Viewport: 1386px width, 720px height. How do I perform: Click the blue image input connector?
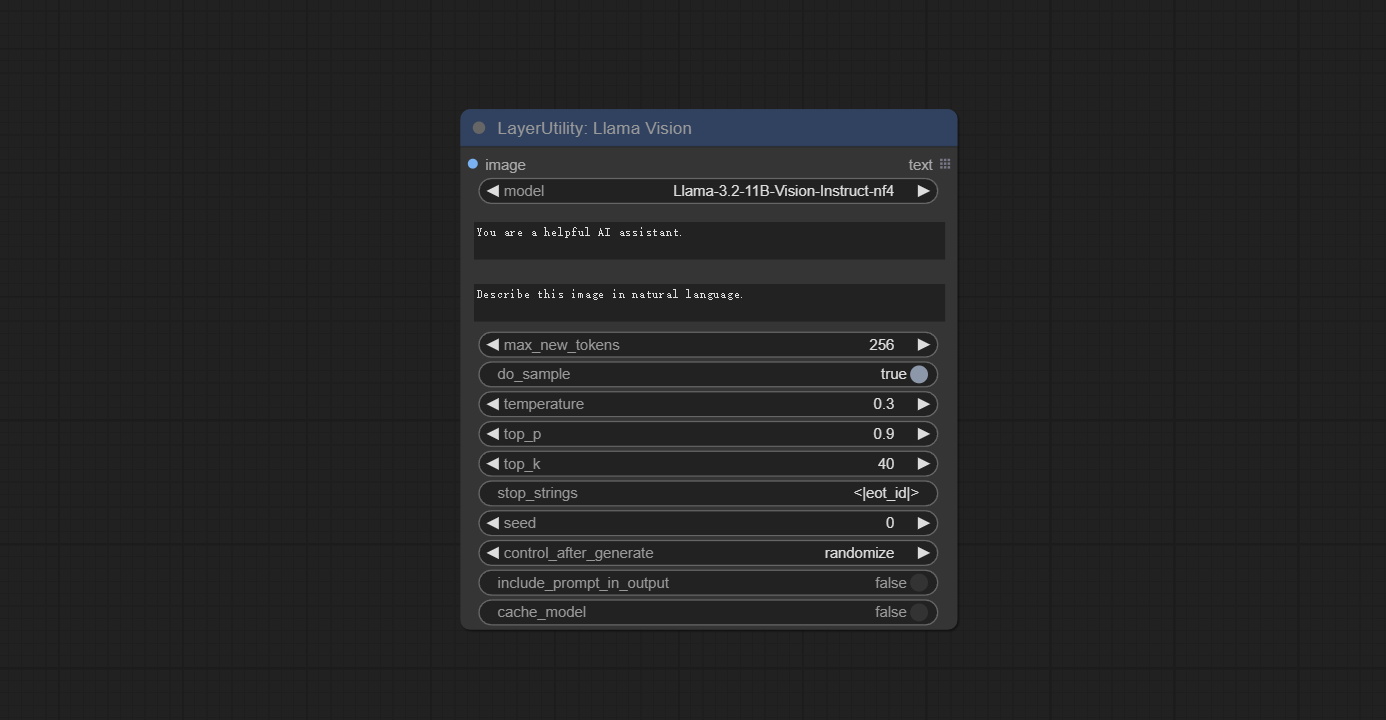tap(473, 164)
